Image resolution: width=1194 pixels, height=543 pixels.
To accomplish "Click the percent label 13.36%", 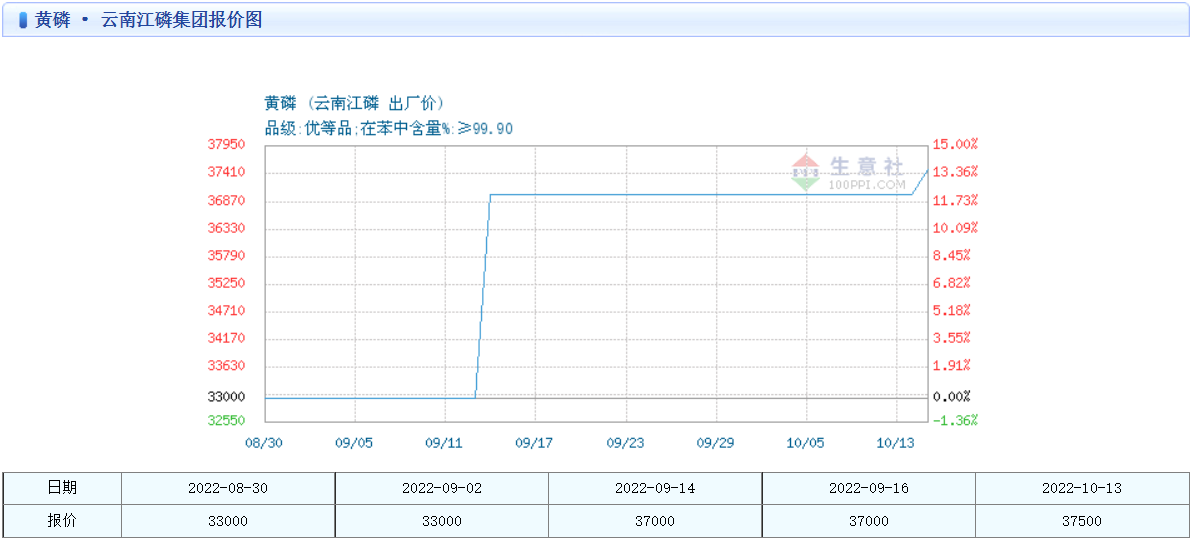I will click(x=956, y=172).
